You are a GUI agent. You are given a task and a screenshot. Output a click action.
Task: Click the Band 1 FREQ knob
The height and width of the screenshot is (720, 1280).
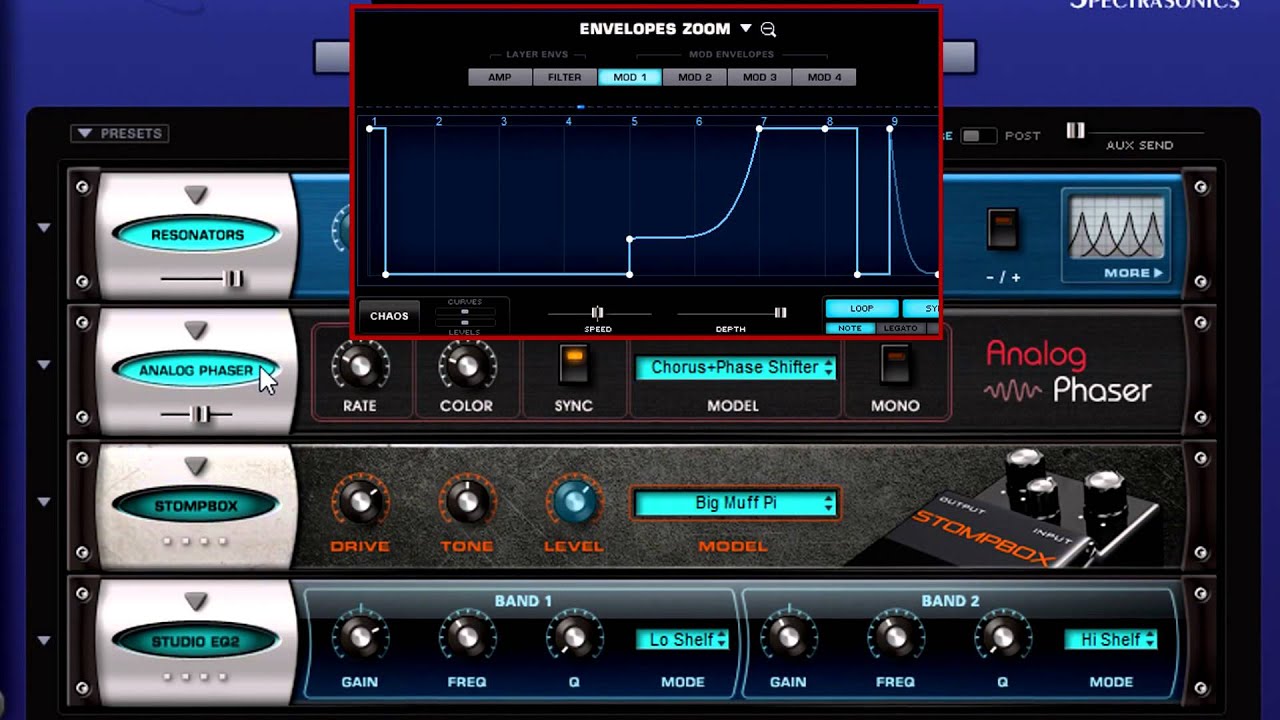466,638
